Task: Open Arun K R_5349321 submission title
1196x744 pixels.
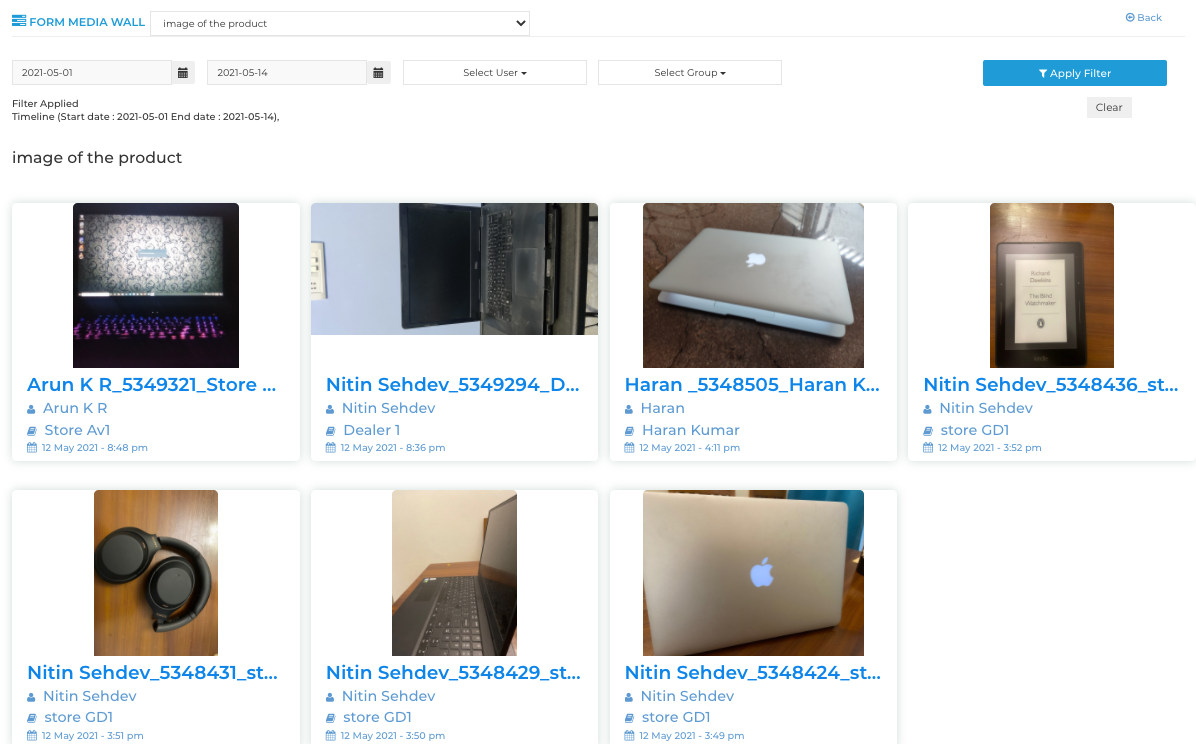Action: click(x=152, y=385)
